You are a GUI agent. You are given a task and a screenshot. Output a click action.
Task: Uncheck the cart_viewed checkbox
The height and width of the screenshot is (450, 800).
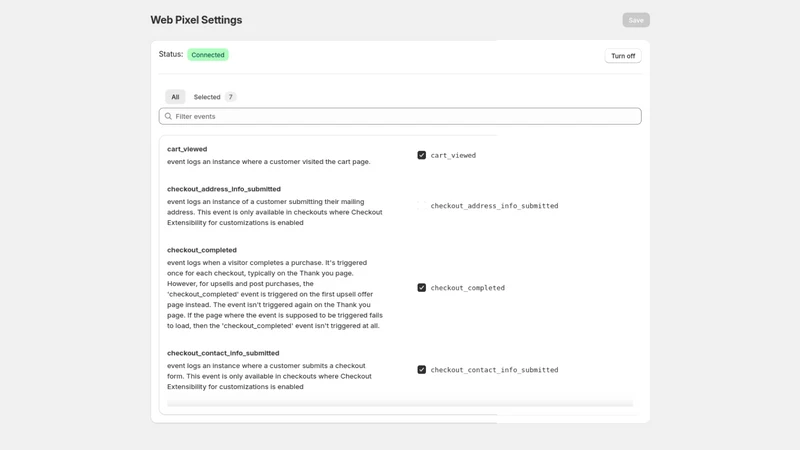click(421, 155)
